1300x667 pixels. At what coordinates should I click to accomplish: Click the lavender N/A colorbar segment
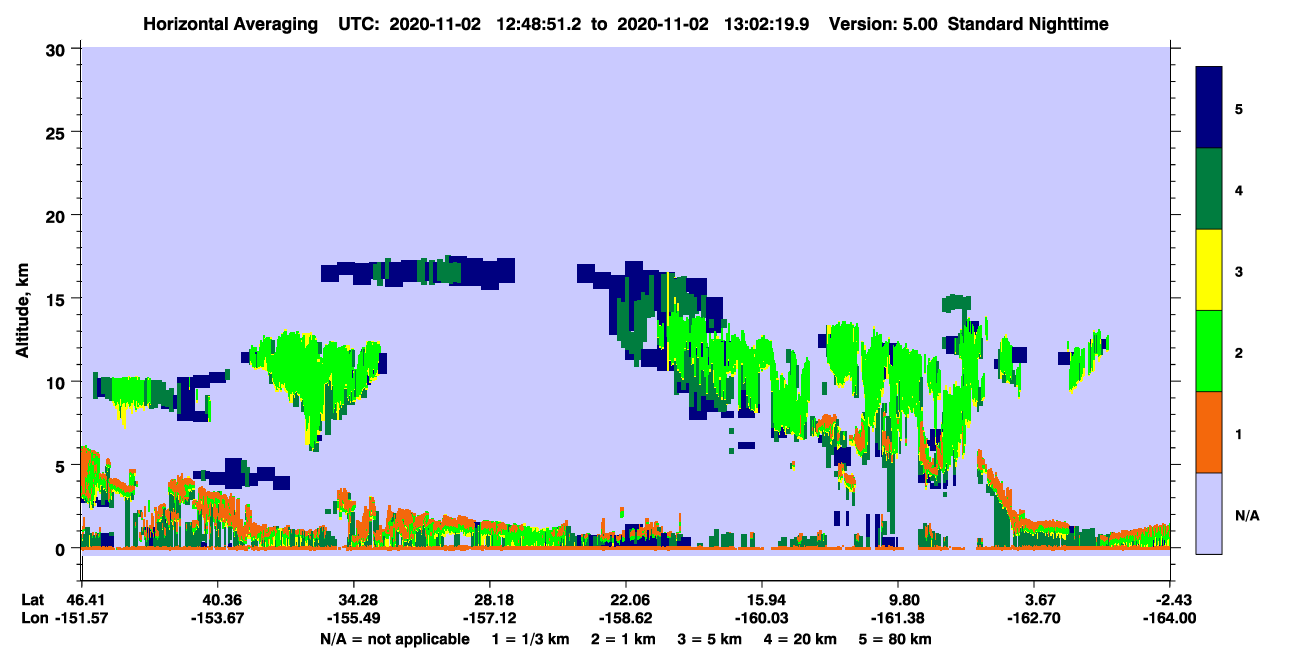click(x=1209, y=513)
